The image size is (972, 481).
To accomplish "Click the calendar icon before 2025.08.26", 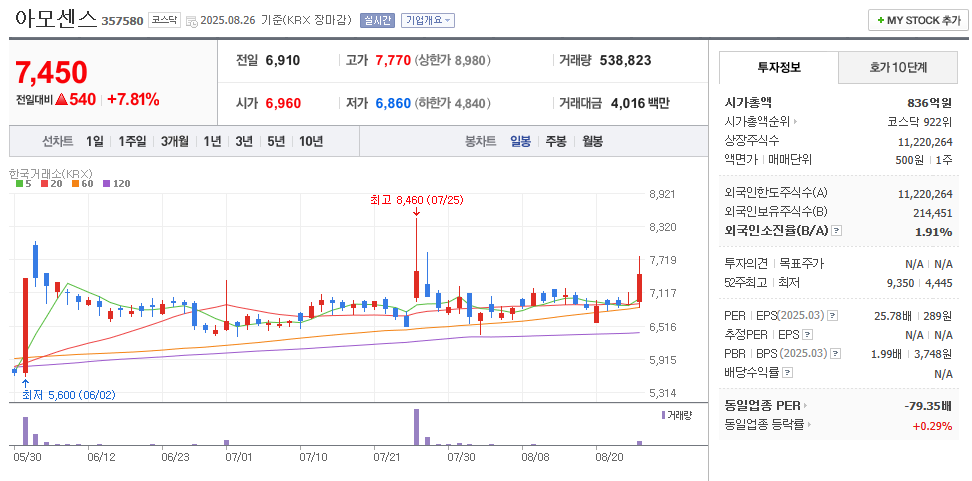I will 191,20.
